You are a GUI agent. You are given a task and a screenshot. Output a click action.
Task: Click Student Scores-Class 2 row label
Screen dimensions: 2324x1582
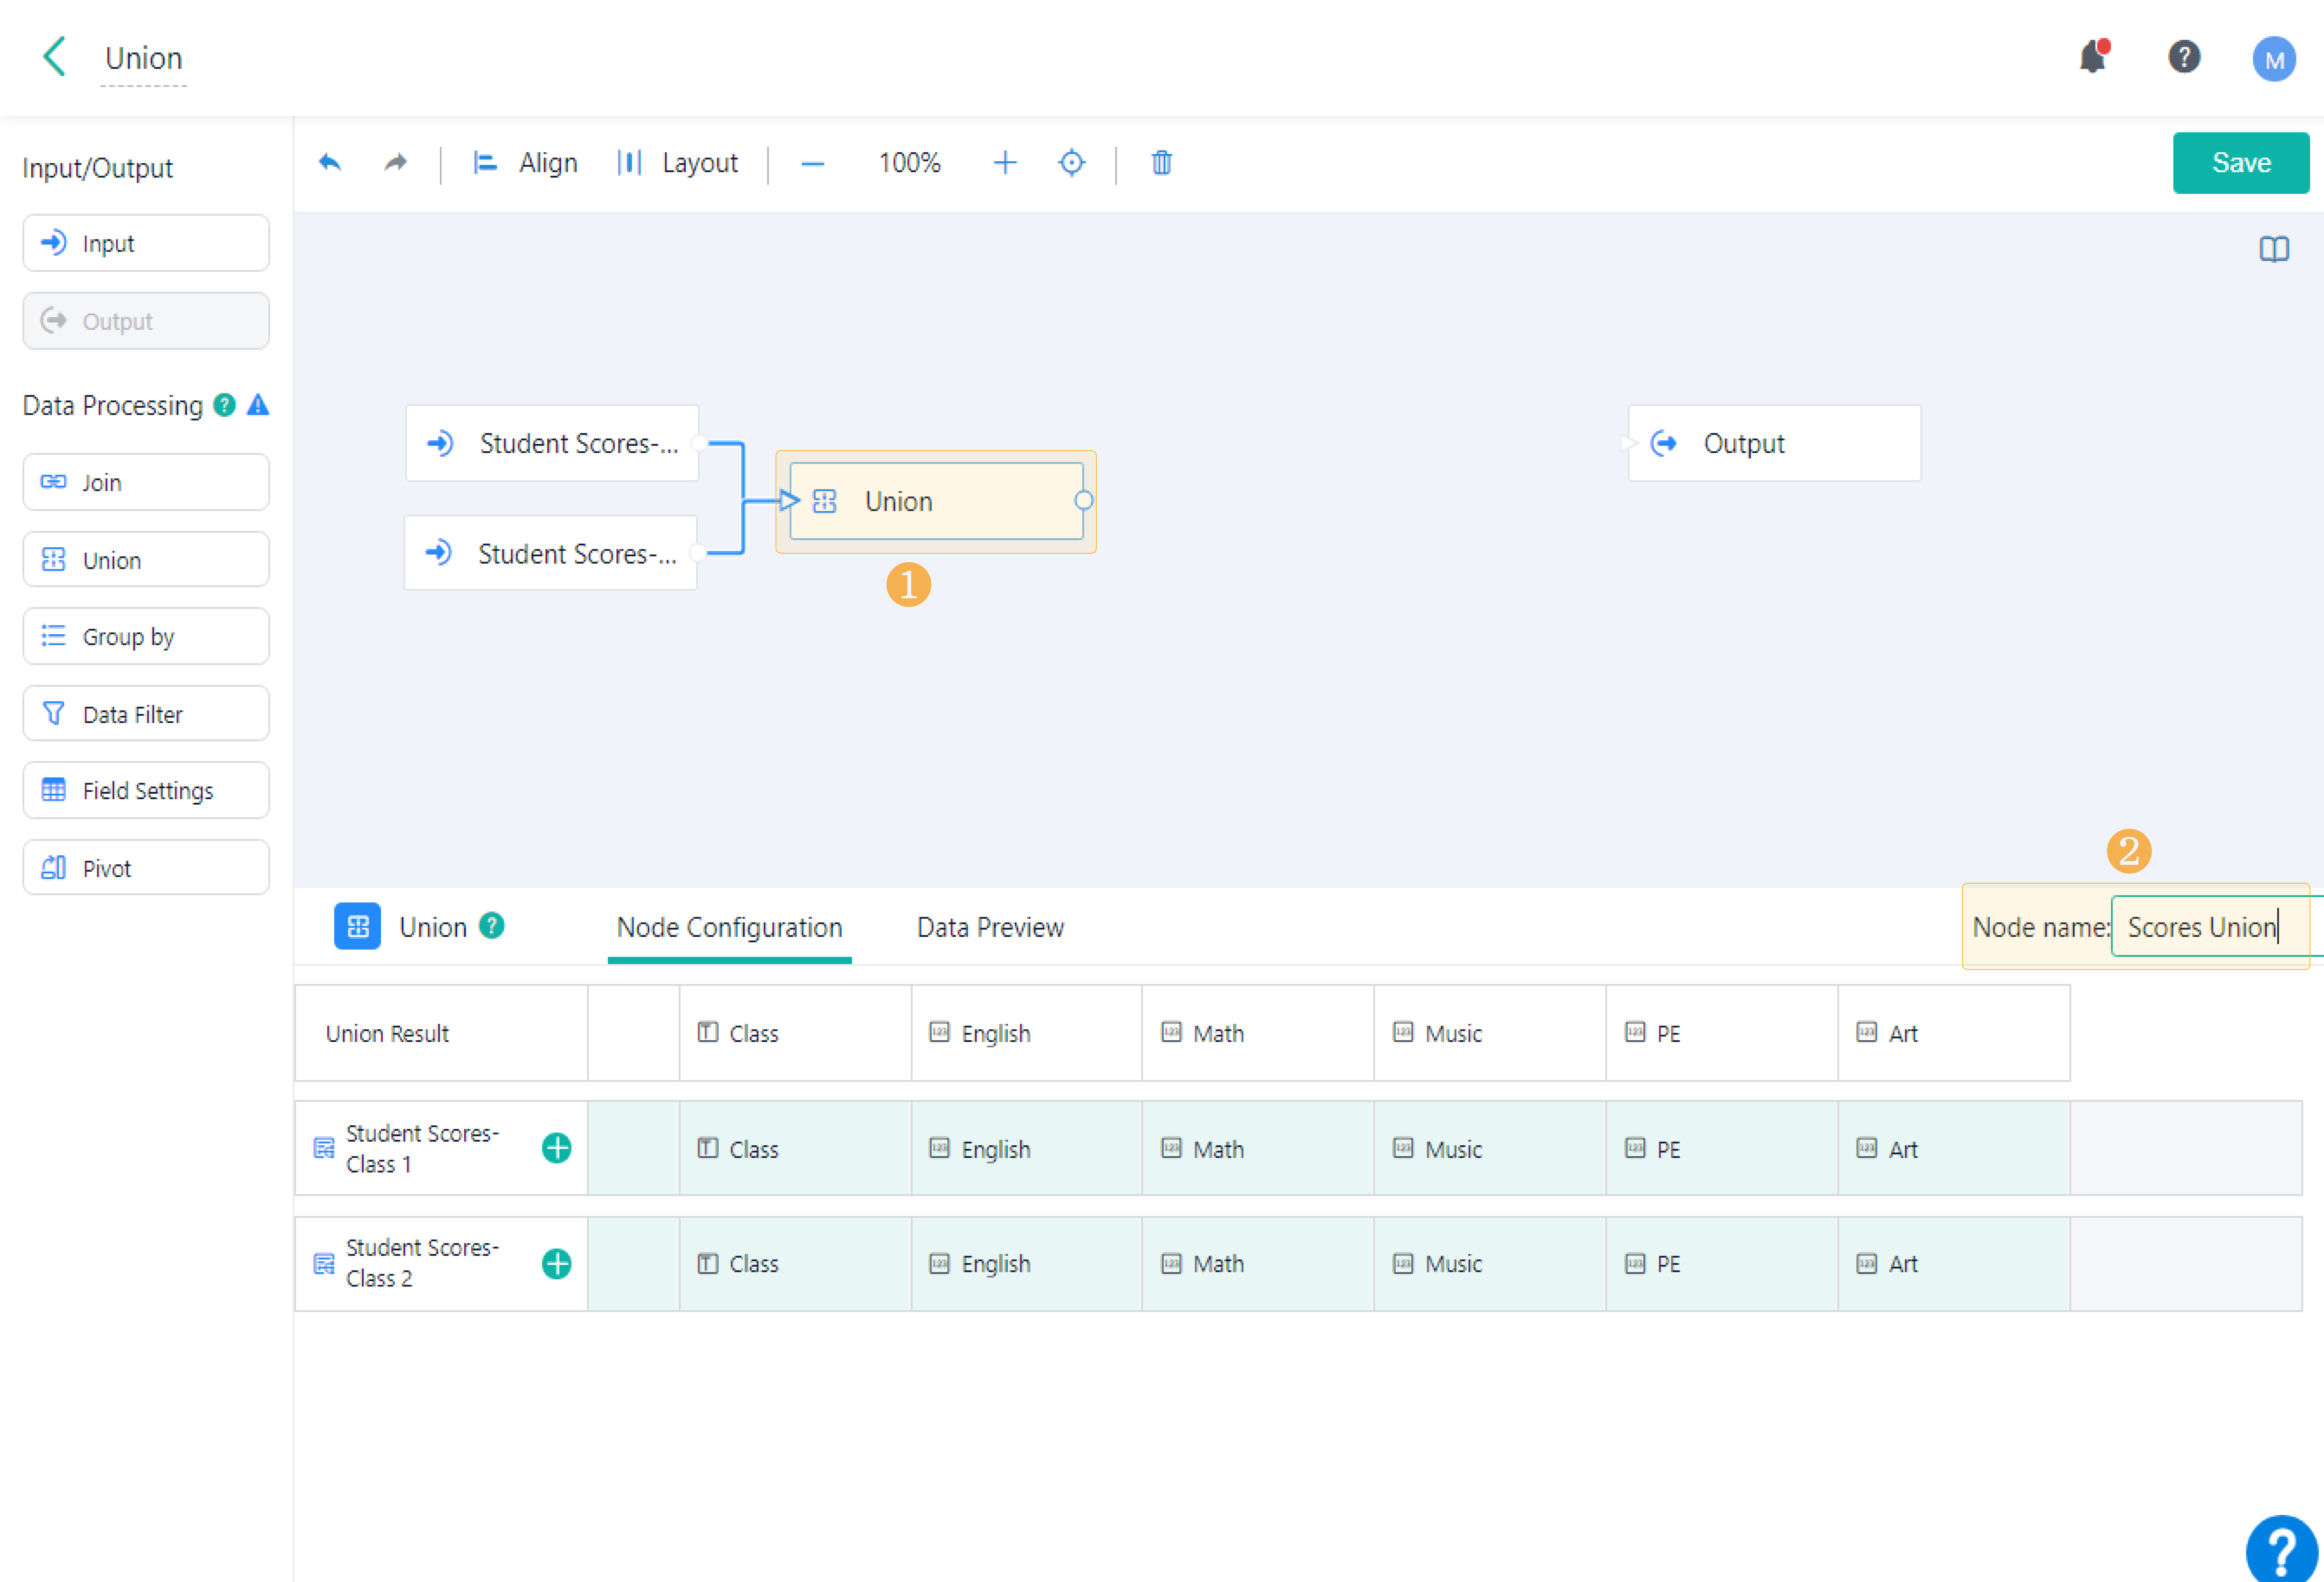tap(422, 1263)
